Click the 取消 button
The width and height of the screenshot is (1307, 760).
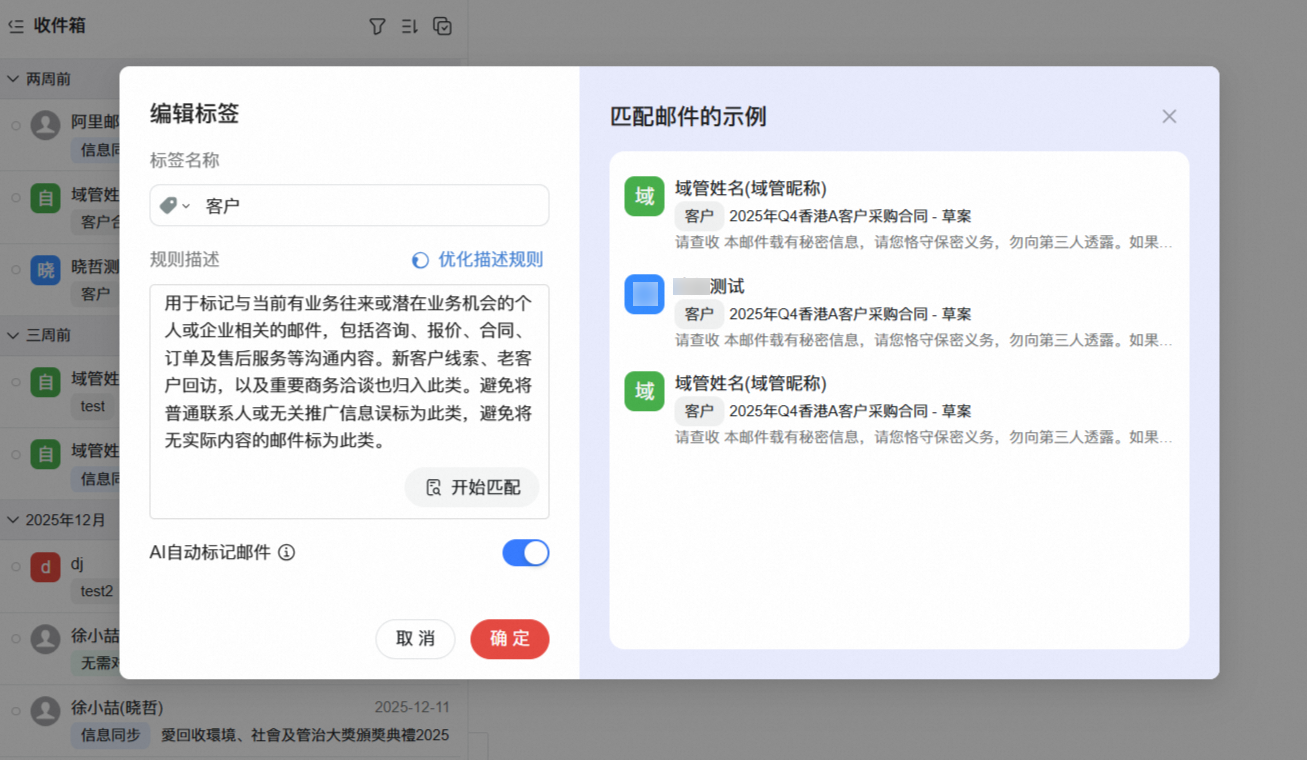pos(415,639)
